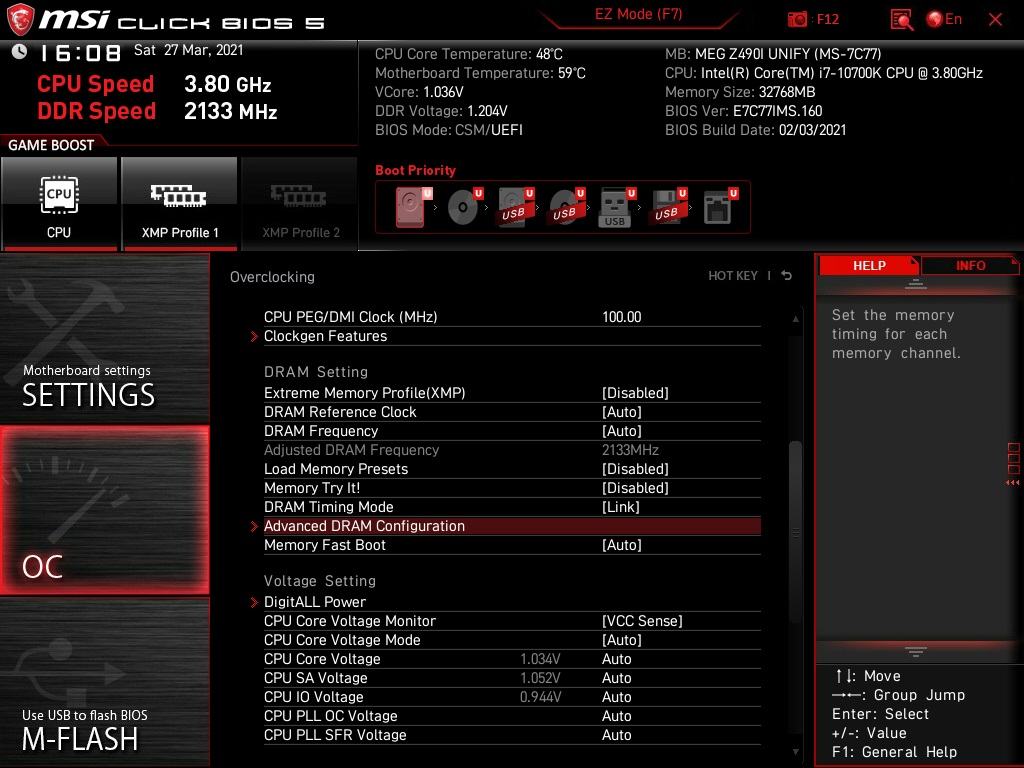Open CPU Core Voltage Mode dropdown
This screenshot has width=1024, height=768.
(622, 640)
